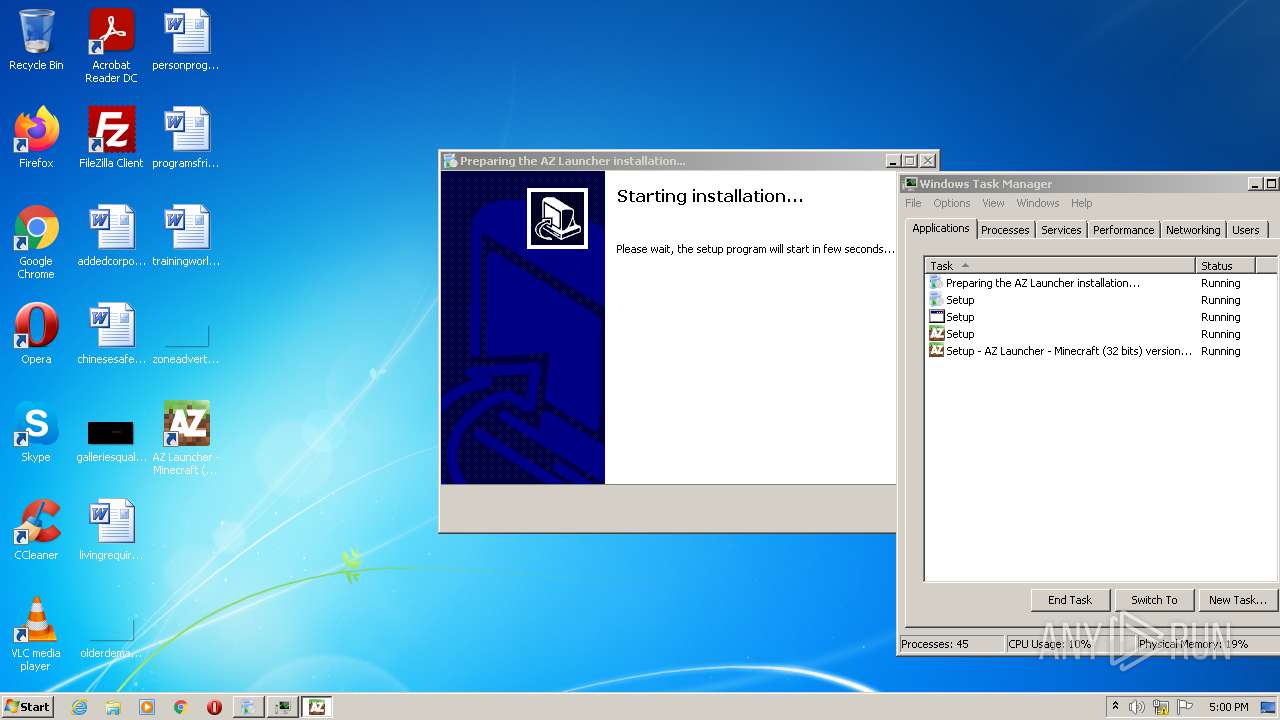
Task: Switch to AZ Launcher taskbar button
Action: coord(317,707)
